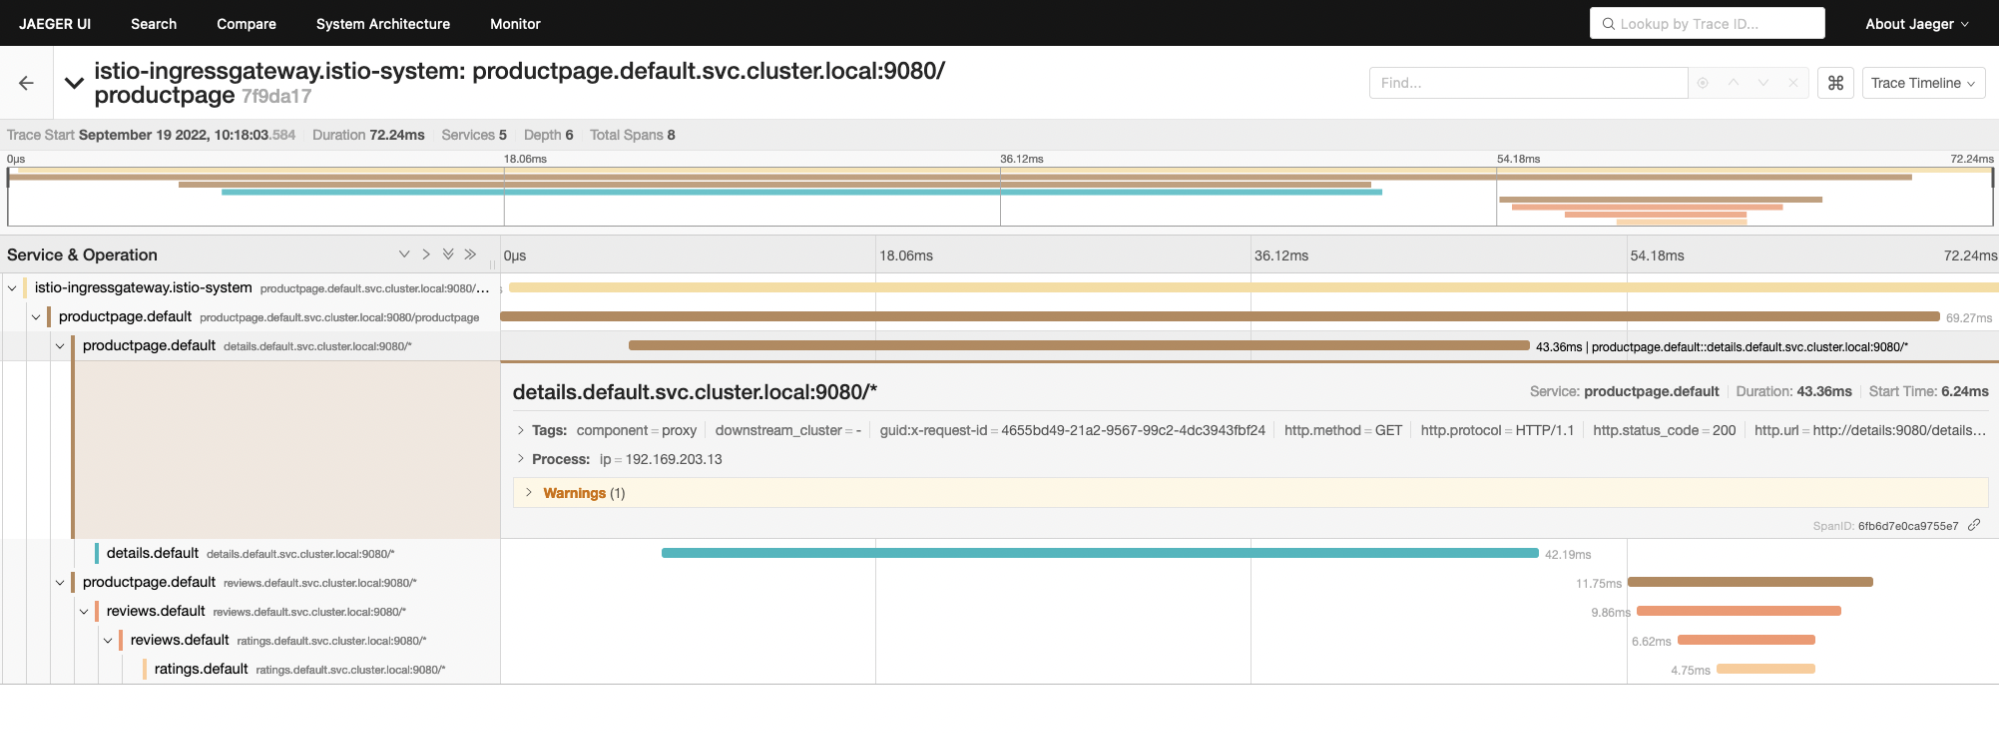Screen dimensions: 1999x733
Task: Click the JAEGER UI logo link
Action: pos(55,23)
